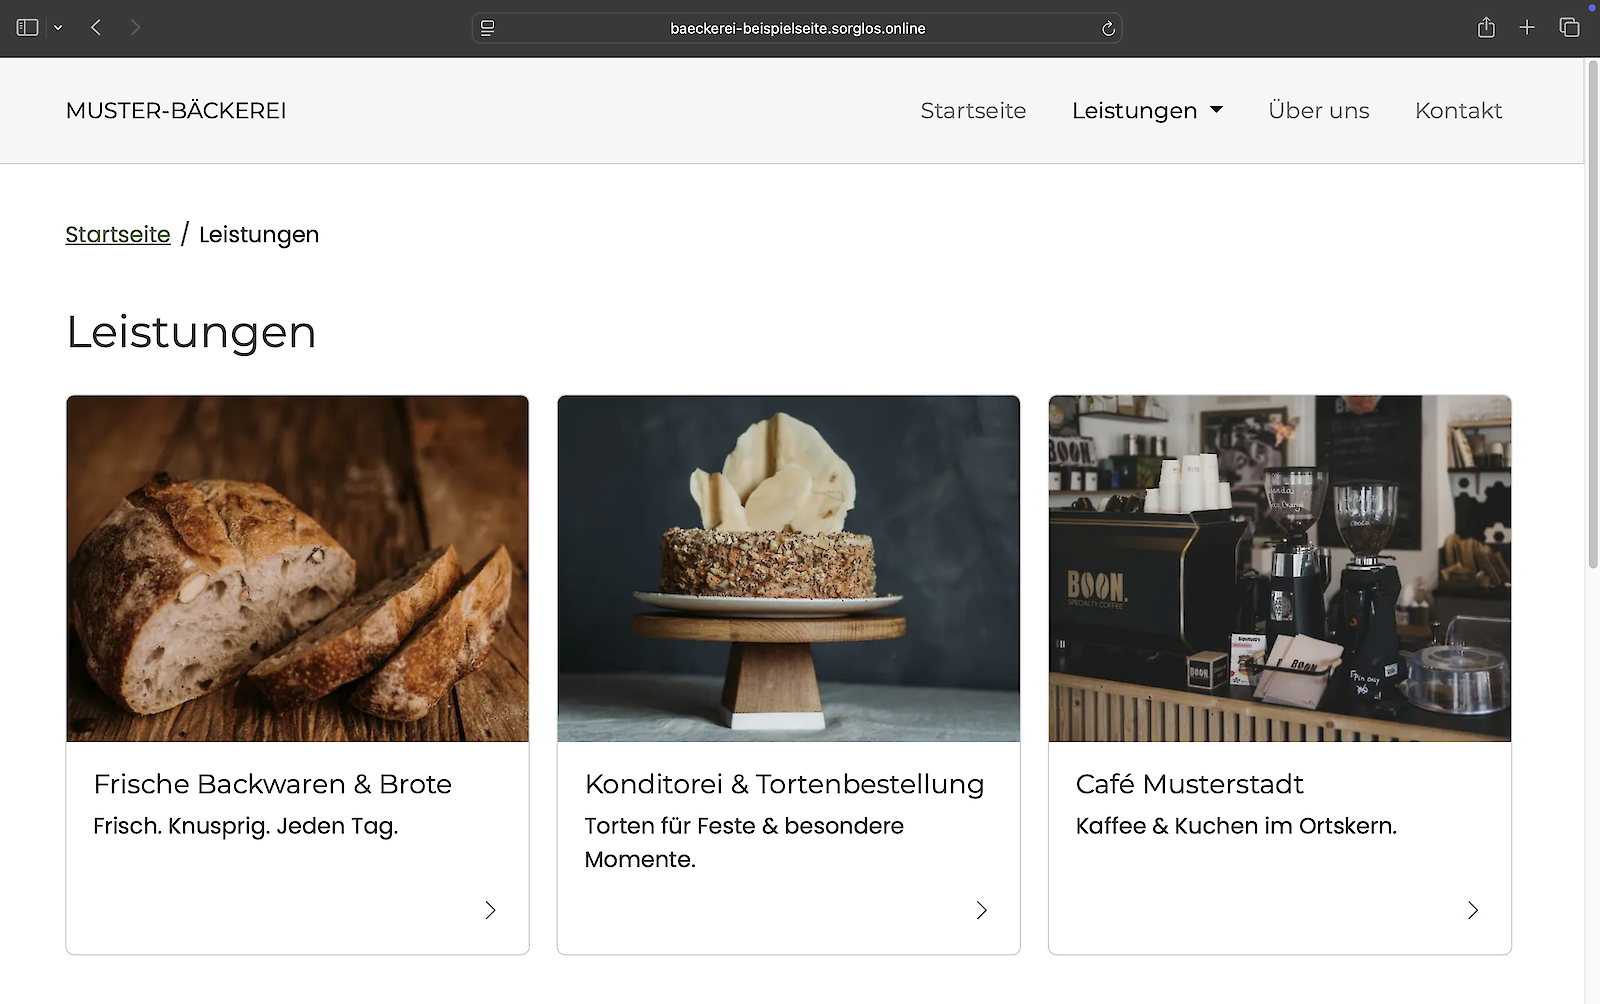Open the Café Musterstadt card title
The image size is (1600, 1004).
click(1189, 784)
